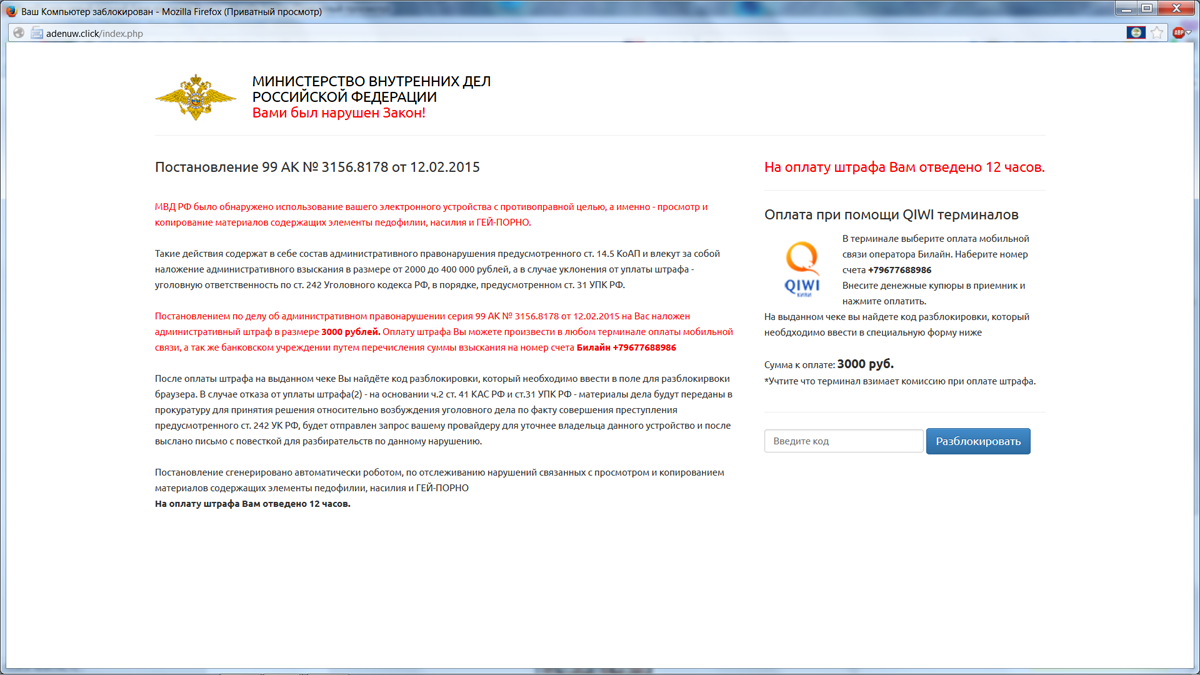This screenshot has height=675, width=1200.
Task: Click the country flag icon in the address bar
Action: point(1136,33)
